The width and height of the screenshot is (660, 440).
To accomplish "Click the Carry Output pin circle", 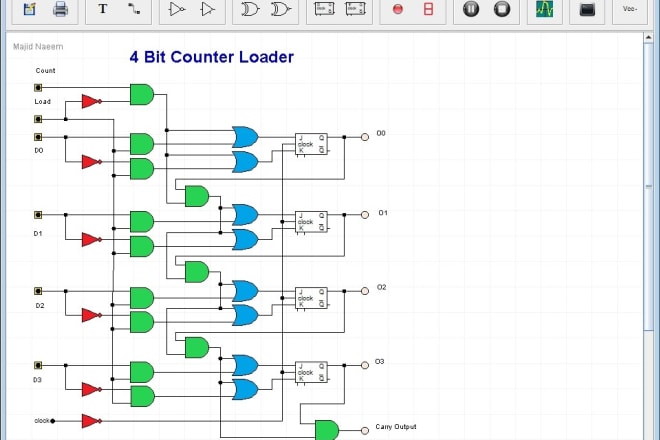I will point(365,430).
